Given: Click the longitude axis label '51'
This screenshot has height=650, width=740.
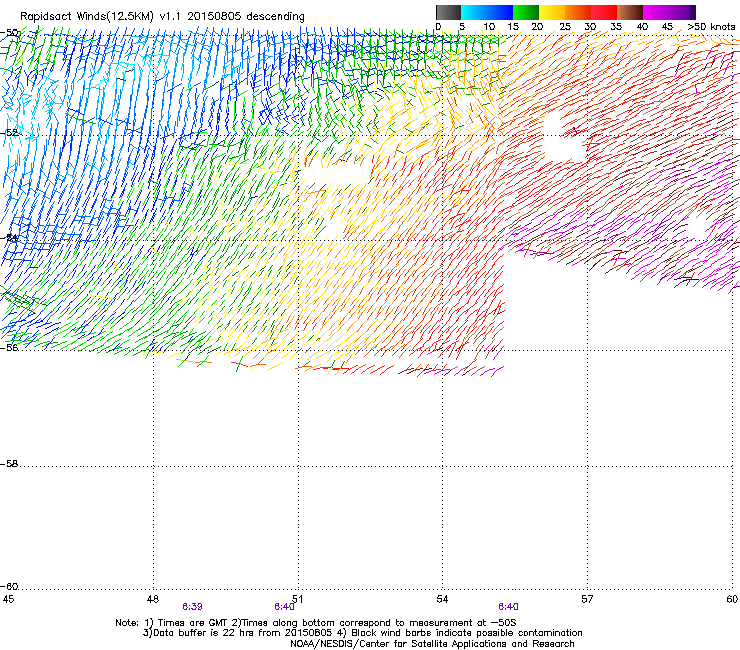Looking at the screenshot, I should (297, 599).
